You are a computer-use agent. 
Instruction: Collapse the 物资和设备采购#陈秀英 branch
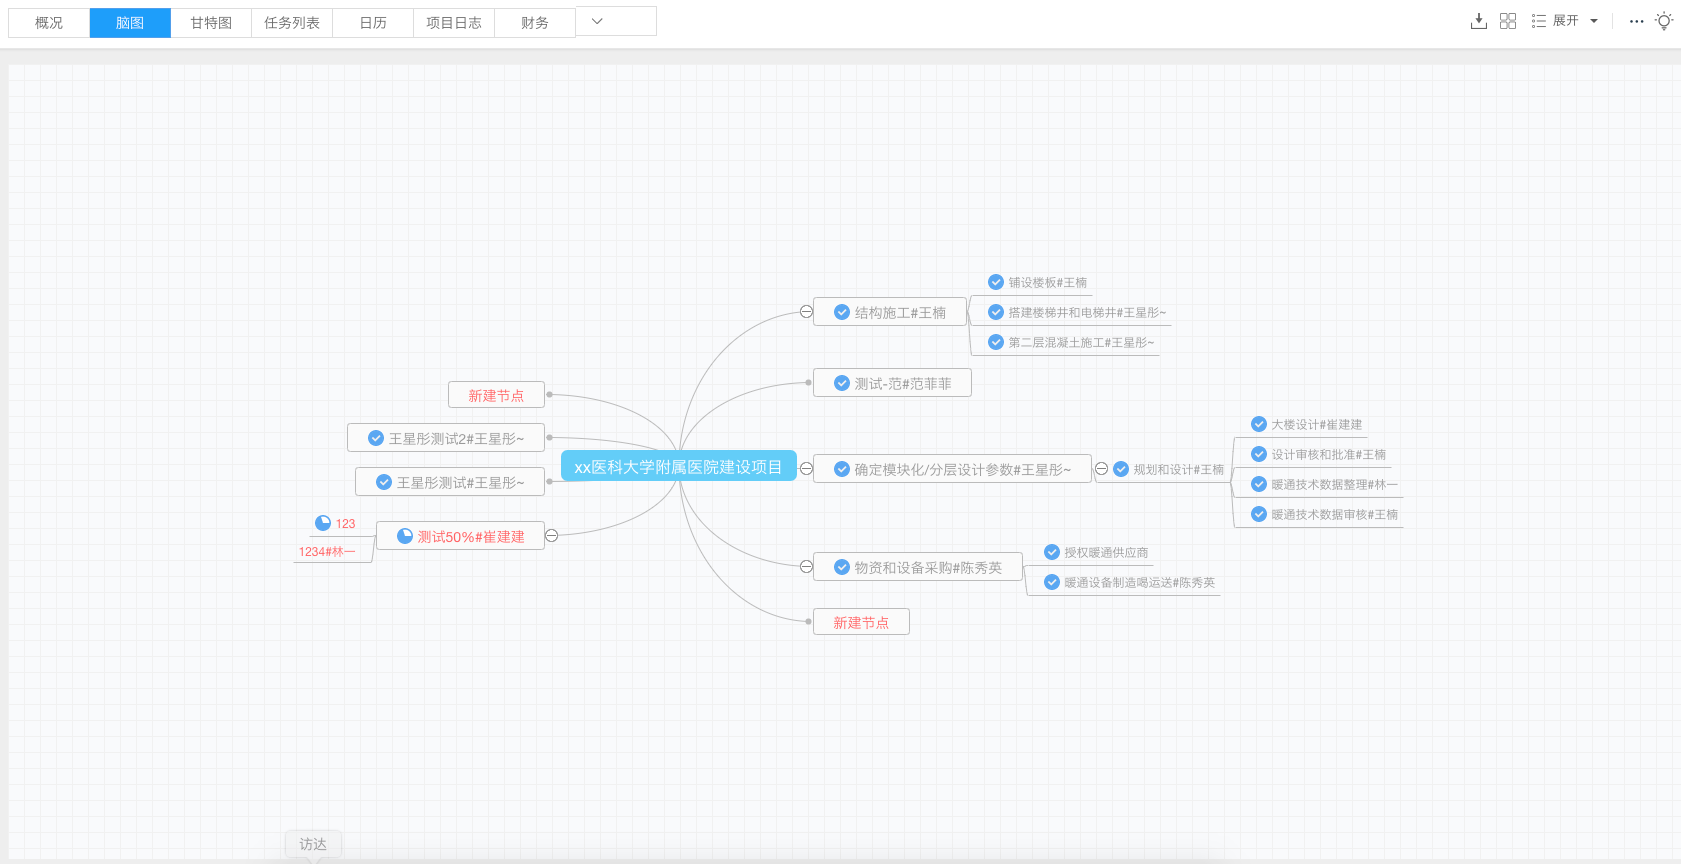(x=806, y=567)
